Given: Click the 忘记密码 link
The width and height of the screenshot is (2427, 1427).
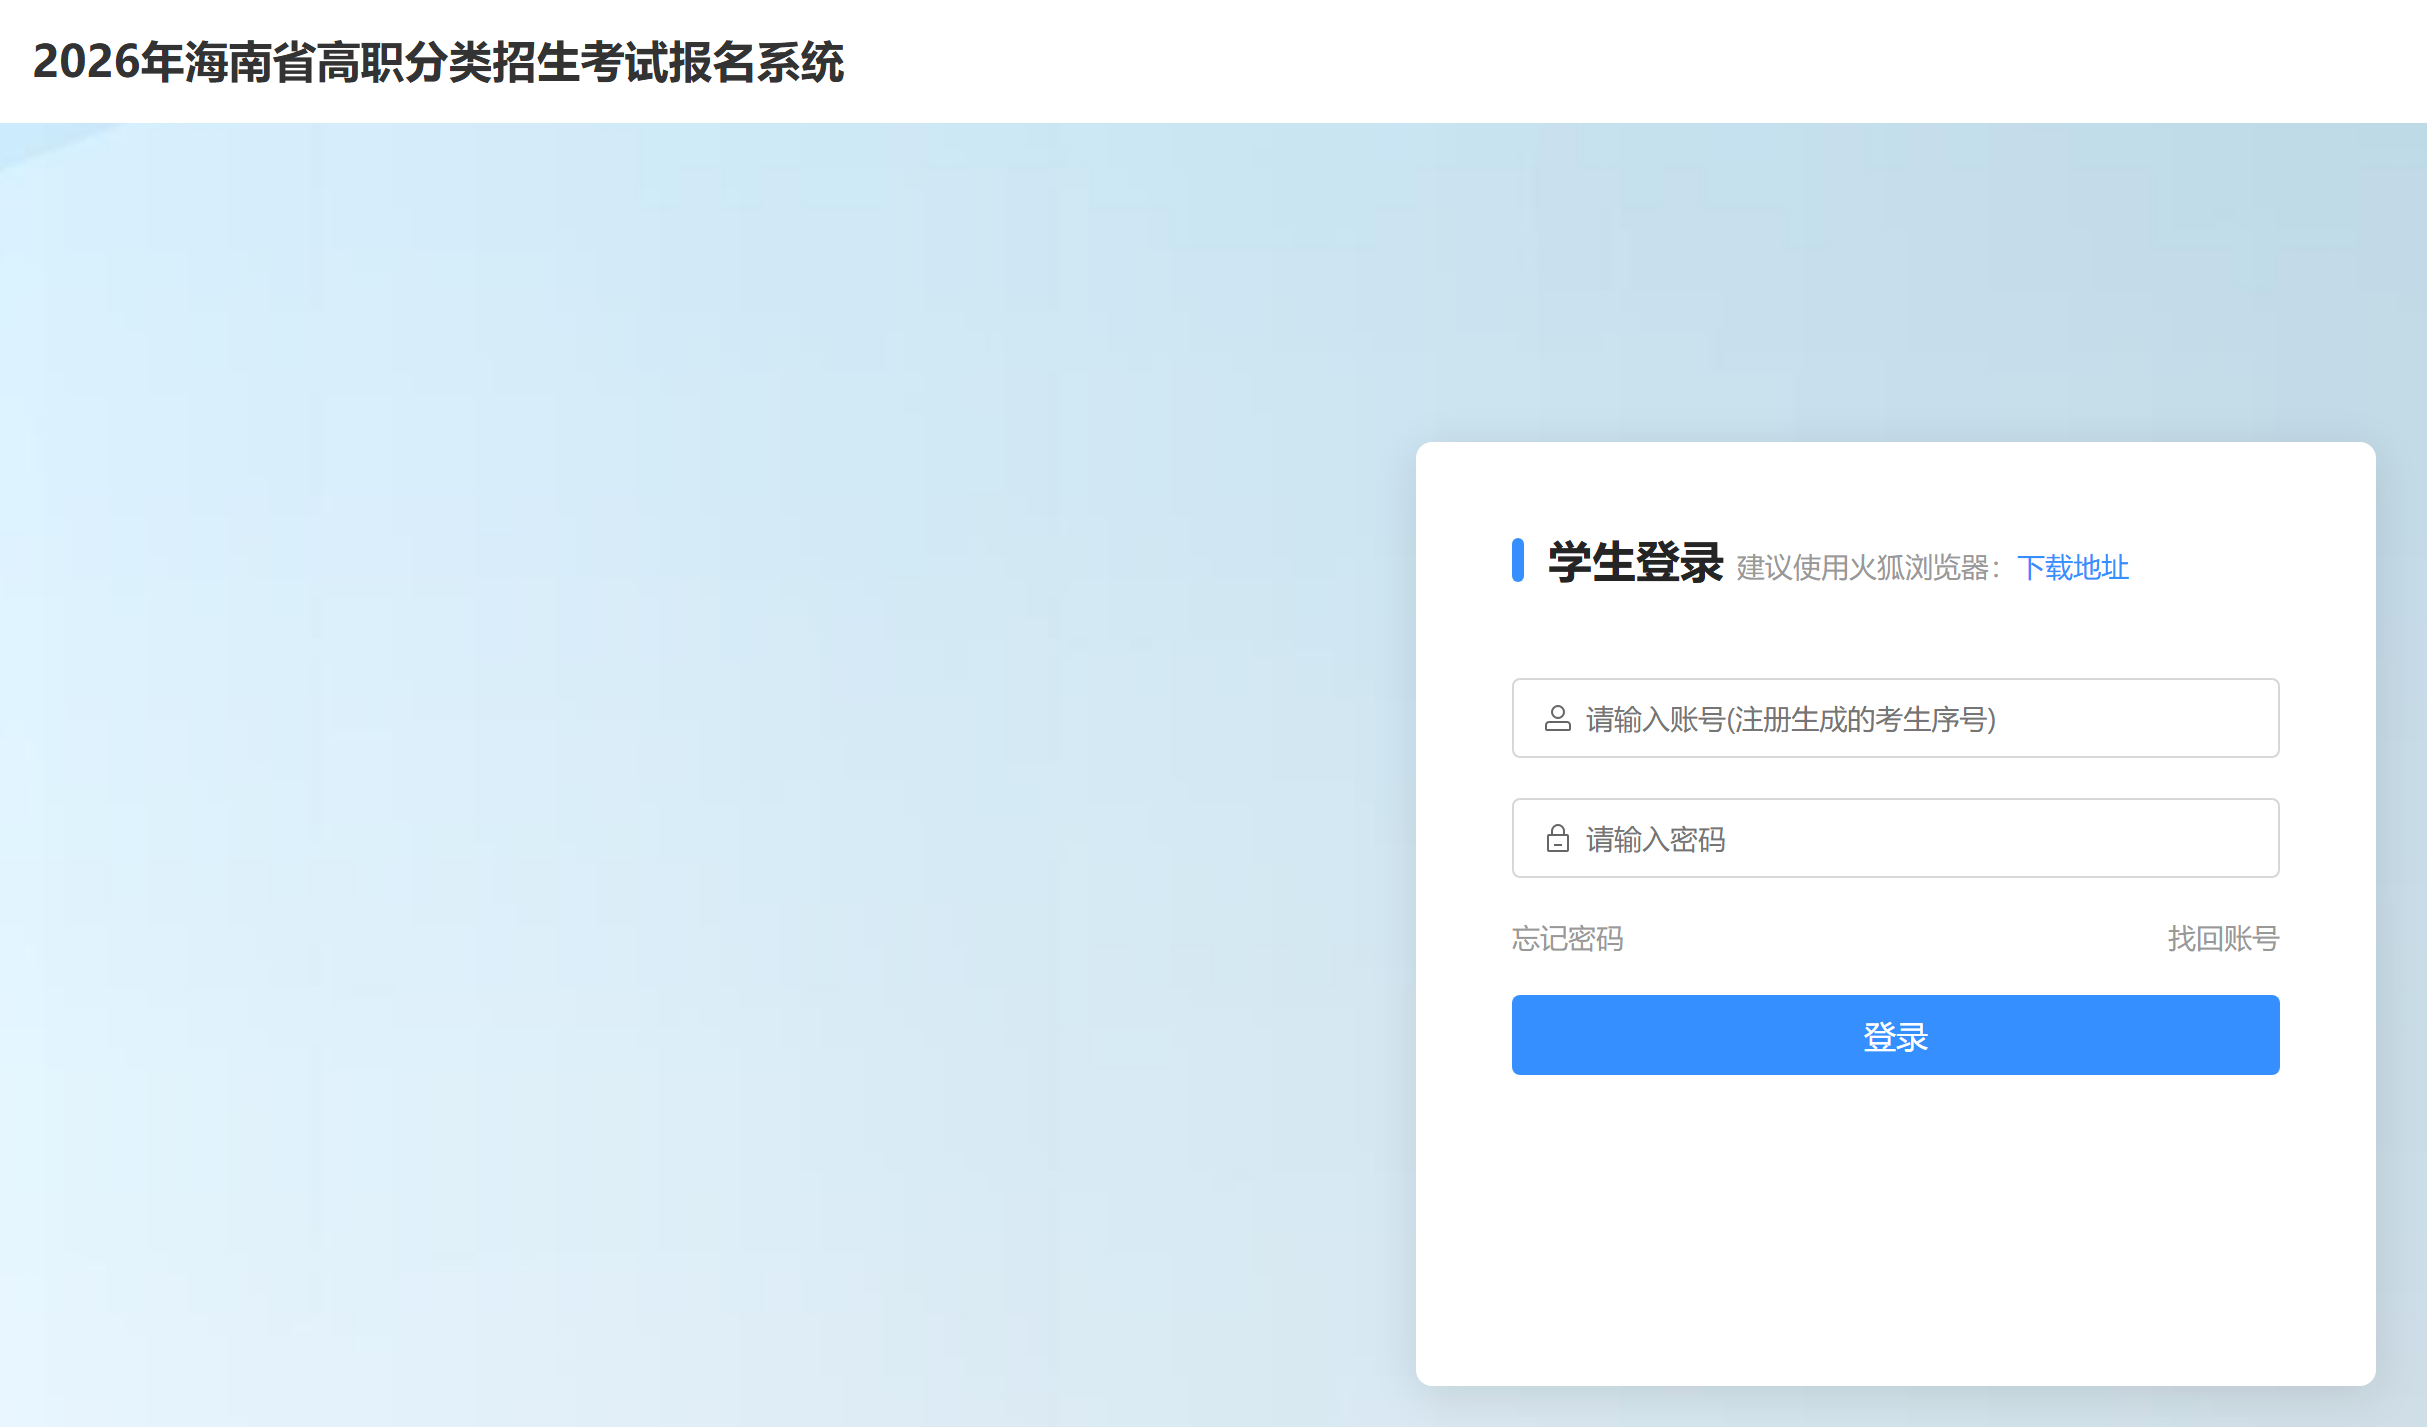Looking at the screenshot, I should [1567, 938].
